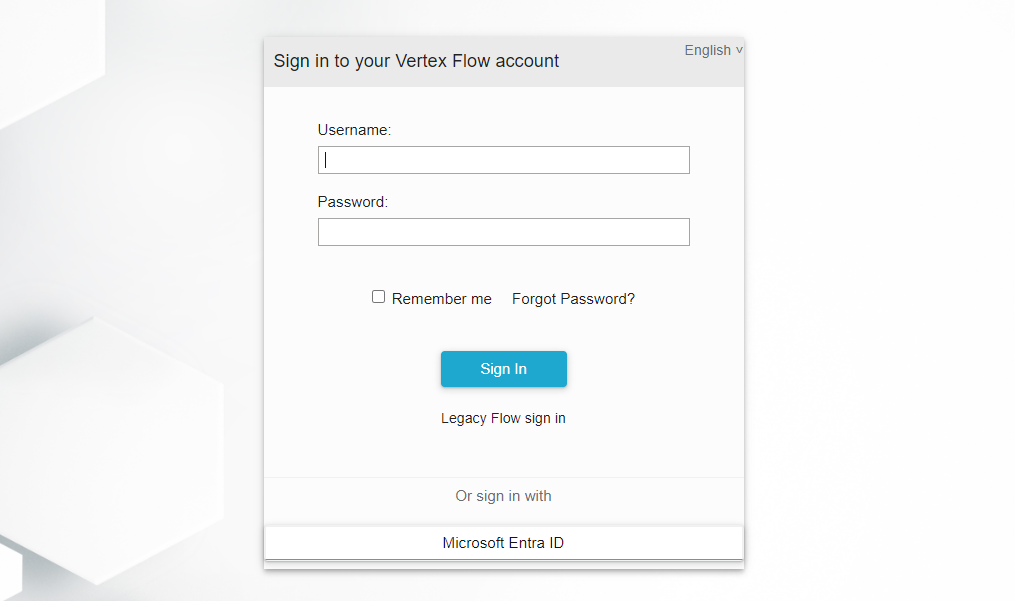Screen dimensions: 1015x601
Task: Open the English language dropdown
Action: point(708,50)
